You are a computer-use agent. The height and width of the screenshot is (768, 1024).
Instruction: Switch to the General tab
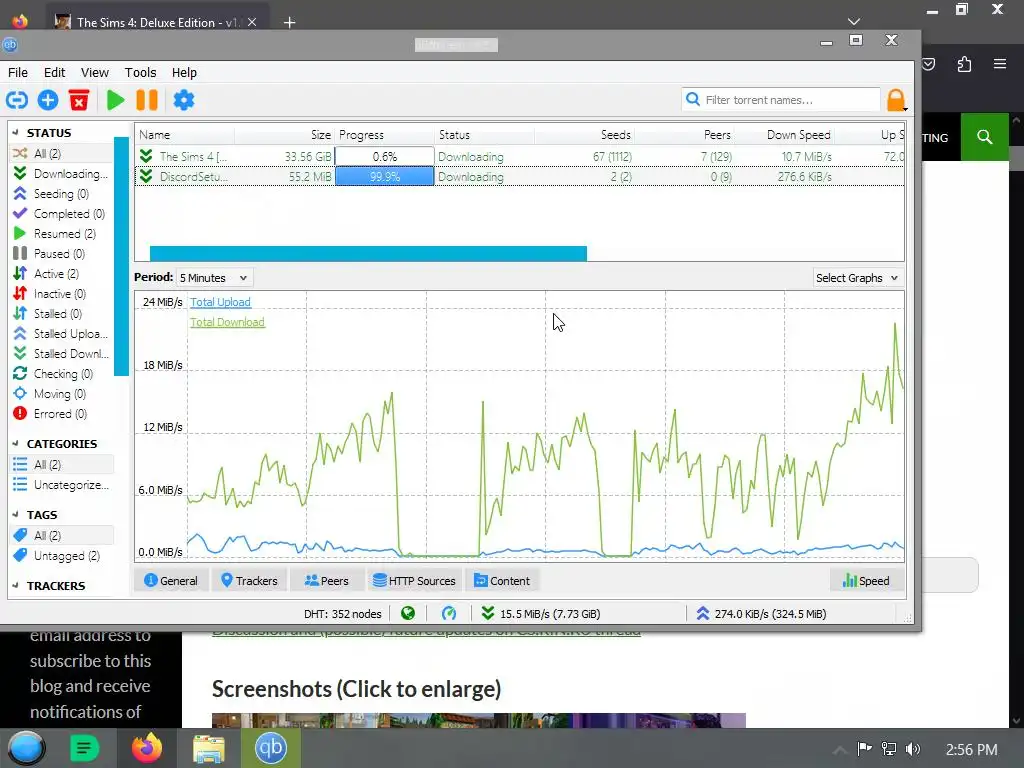170,581
